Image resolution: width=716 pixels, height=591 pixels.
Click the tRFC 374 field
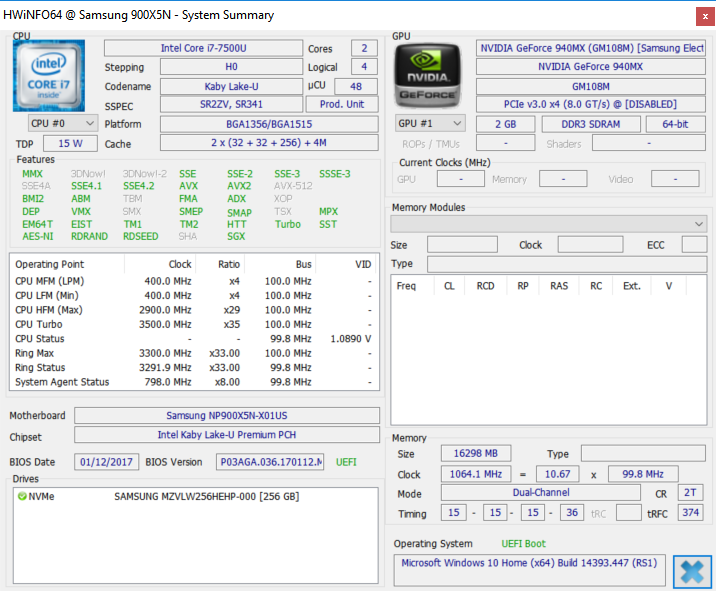coord(690,512)
